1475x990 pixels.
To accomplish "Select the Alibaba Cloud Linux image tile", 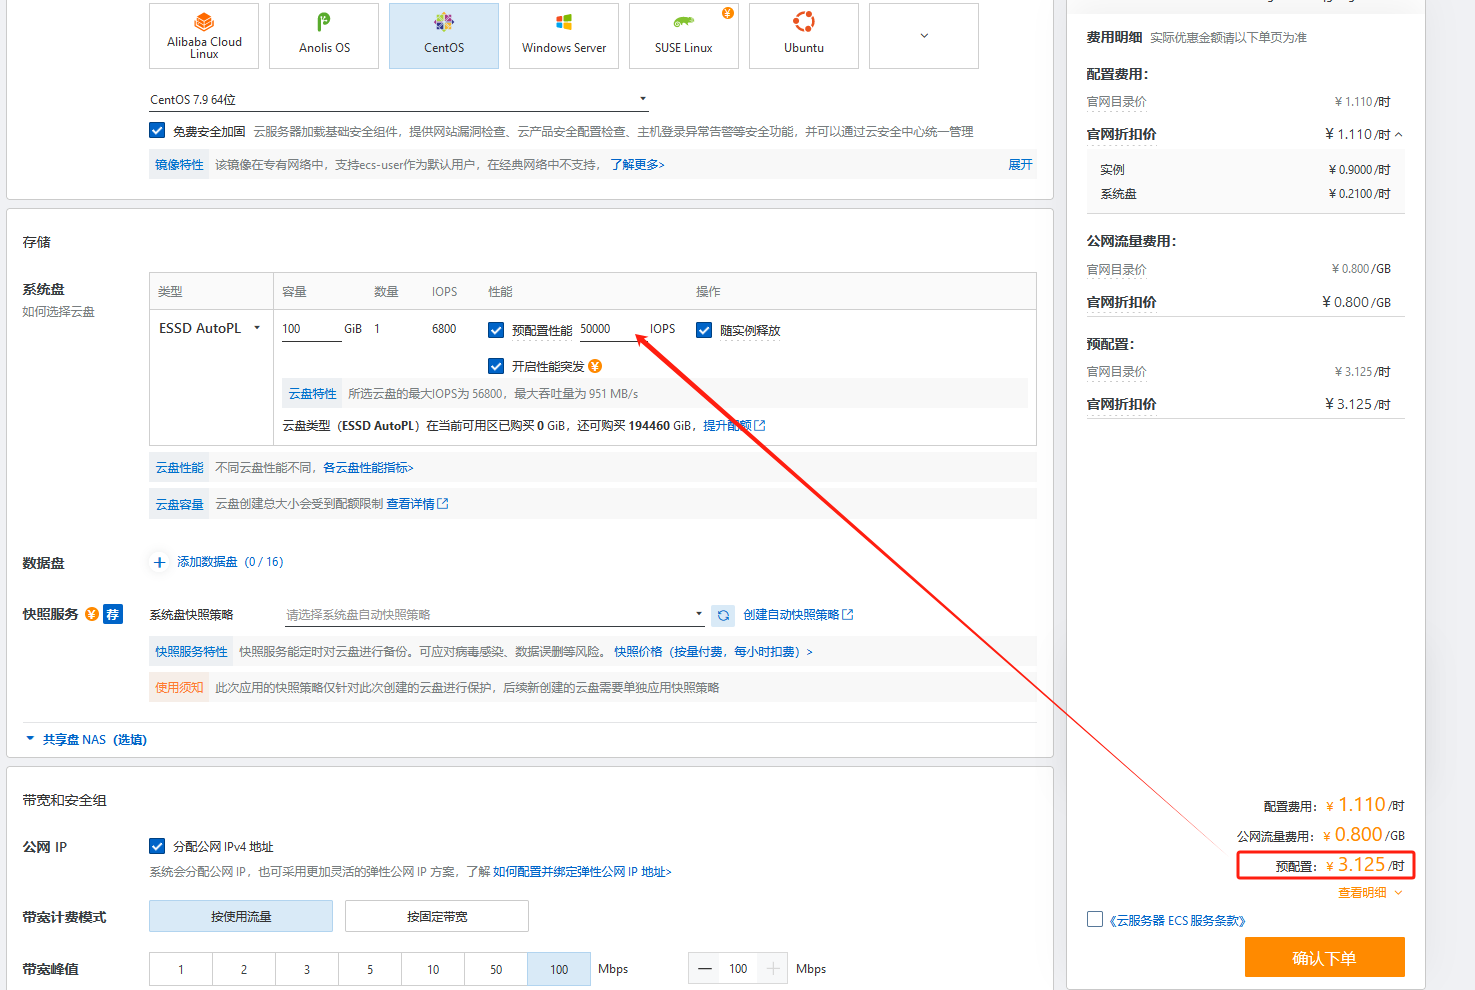I will [204, 36].
